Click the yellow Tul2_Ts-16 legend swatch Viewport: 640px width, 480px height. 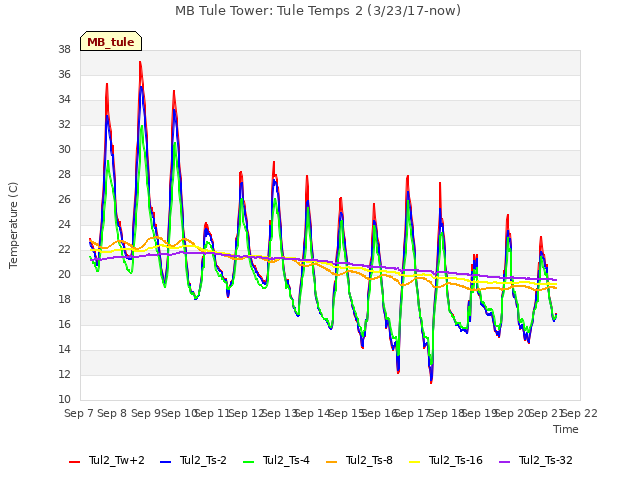[x=415, y=462]
